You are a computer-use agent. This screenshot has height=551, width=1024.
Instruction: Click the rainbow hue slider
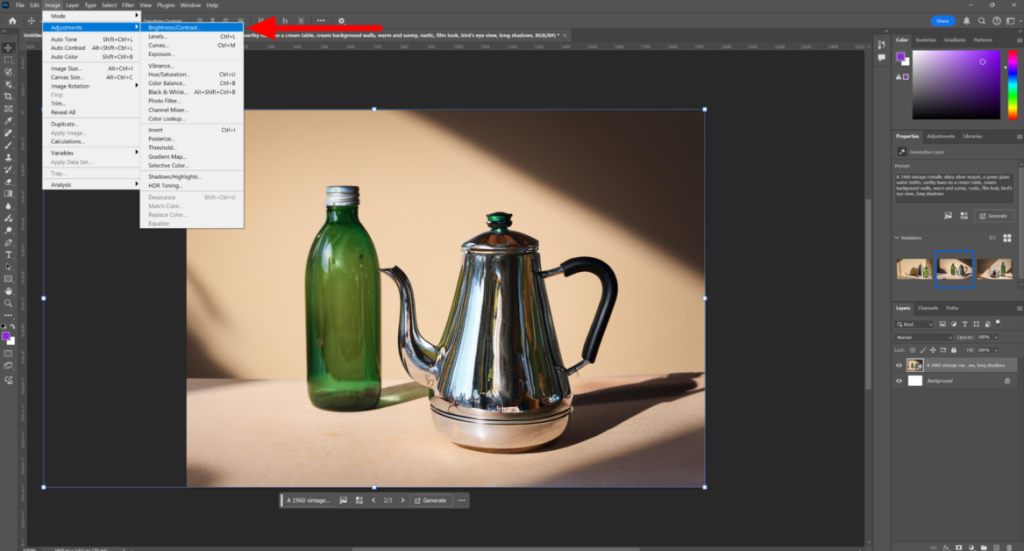pos(1013,85)
